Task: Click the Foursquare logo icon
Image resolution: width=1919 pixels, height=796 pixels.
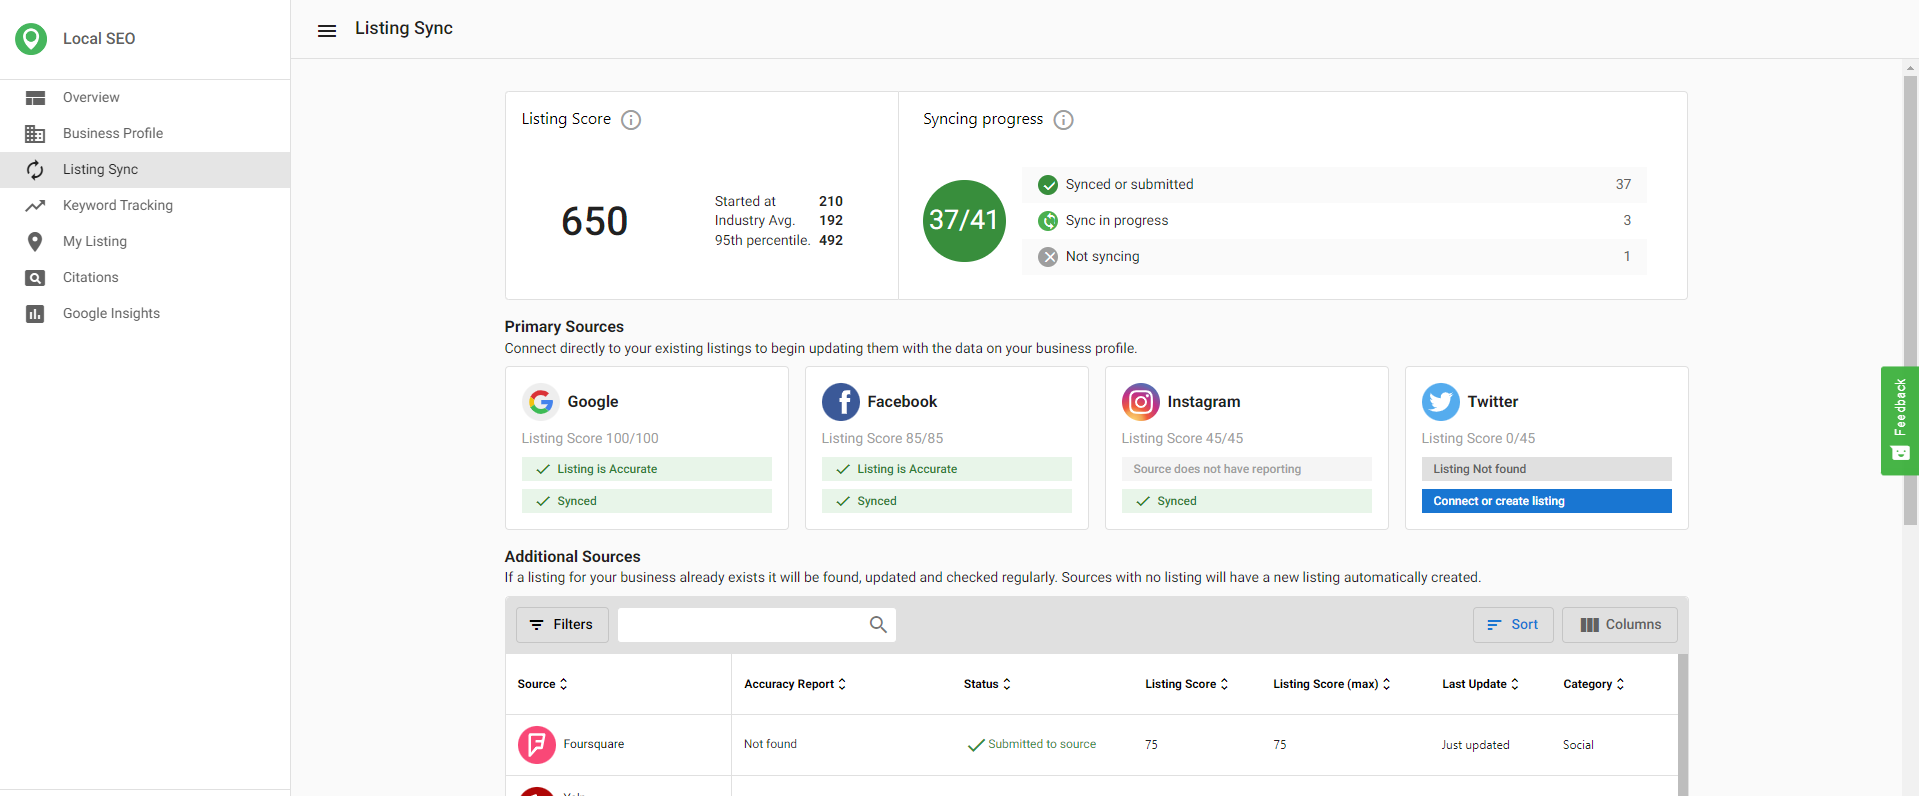Action: 537,745
